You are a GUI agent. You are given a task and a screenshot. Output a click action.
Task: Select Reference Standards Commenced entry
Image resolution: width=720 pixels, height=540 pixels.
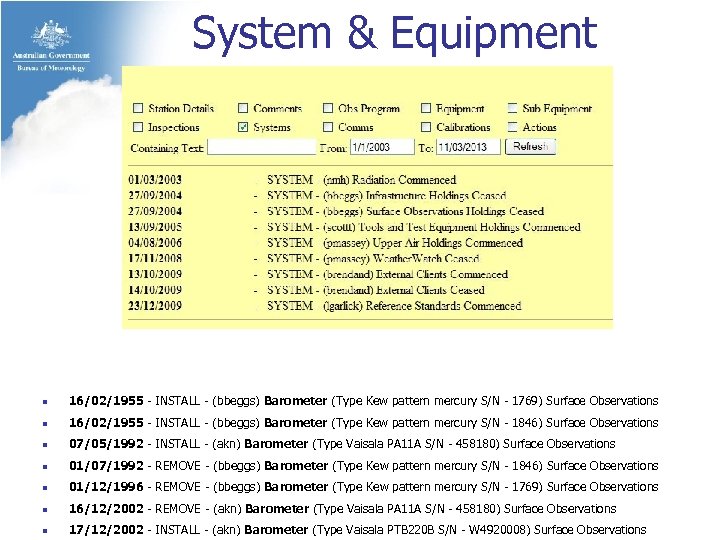coord(325,306)
